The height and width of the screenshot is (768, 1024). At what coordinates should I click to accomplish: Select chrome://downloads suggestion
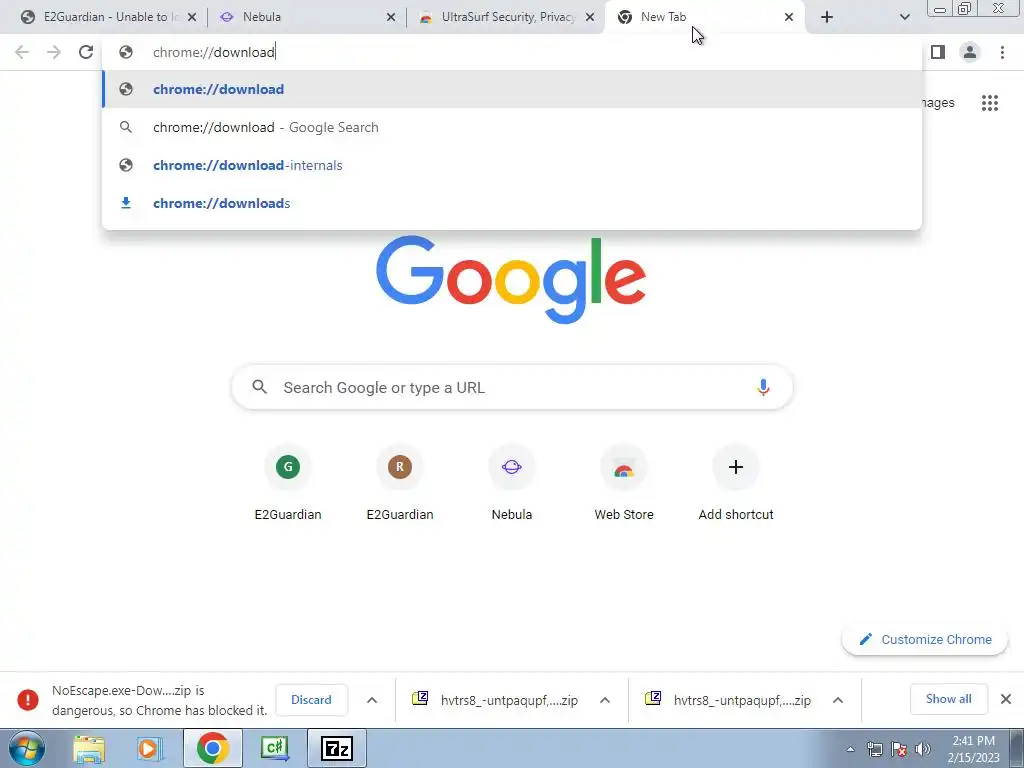tap(512, 203)
